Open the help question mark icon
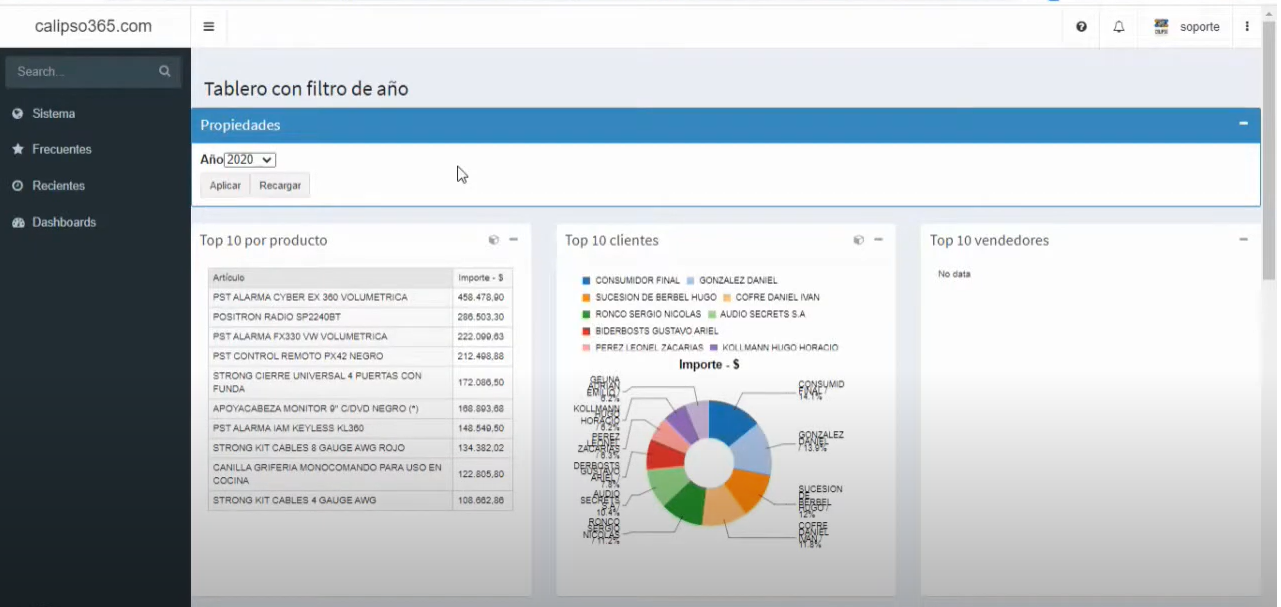The height and width of the screenshot is (607, 1281). 1081,27
